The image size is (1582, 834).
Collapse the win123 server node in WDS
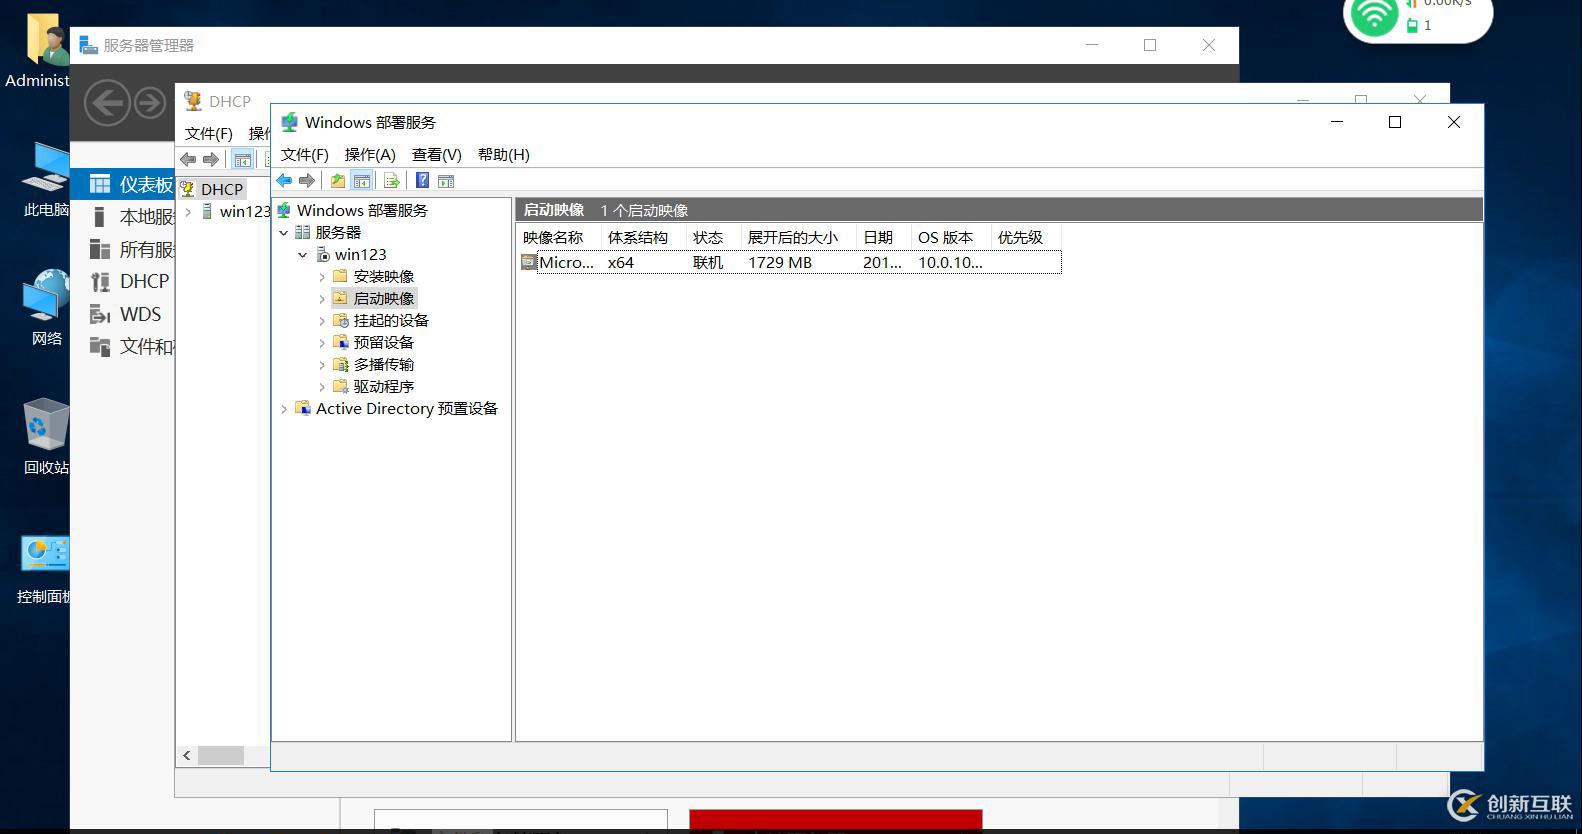tap(303, 255)
